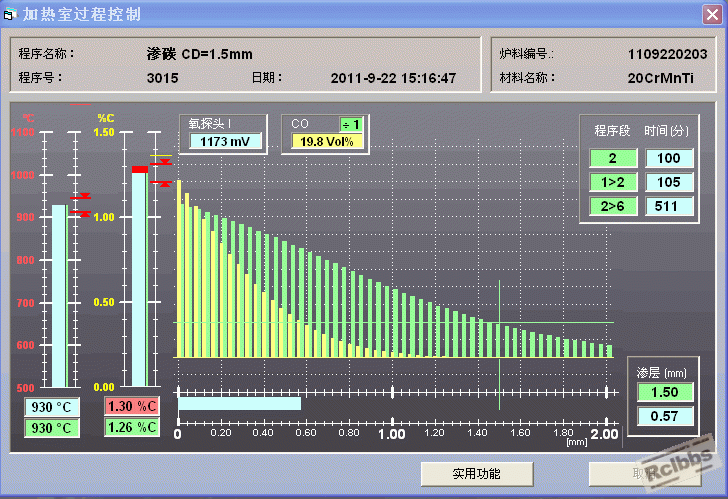Select the 1>2 segment field
Viewport: 728px width, 499px height.
pyautogui.click(x=613, y=182)
